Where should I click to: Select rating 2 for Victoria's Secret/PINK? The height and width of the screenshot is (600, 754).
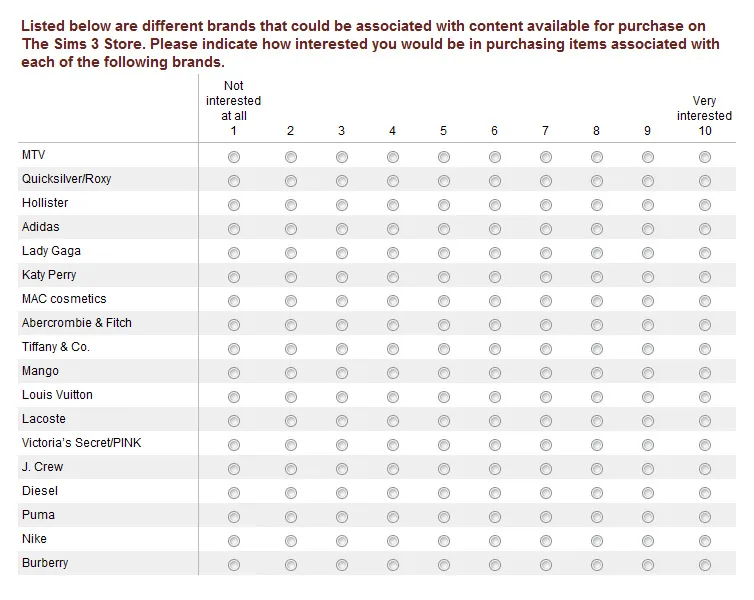point(291,445)
